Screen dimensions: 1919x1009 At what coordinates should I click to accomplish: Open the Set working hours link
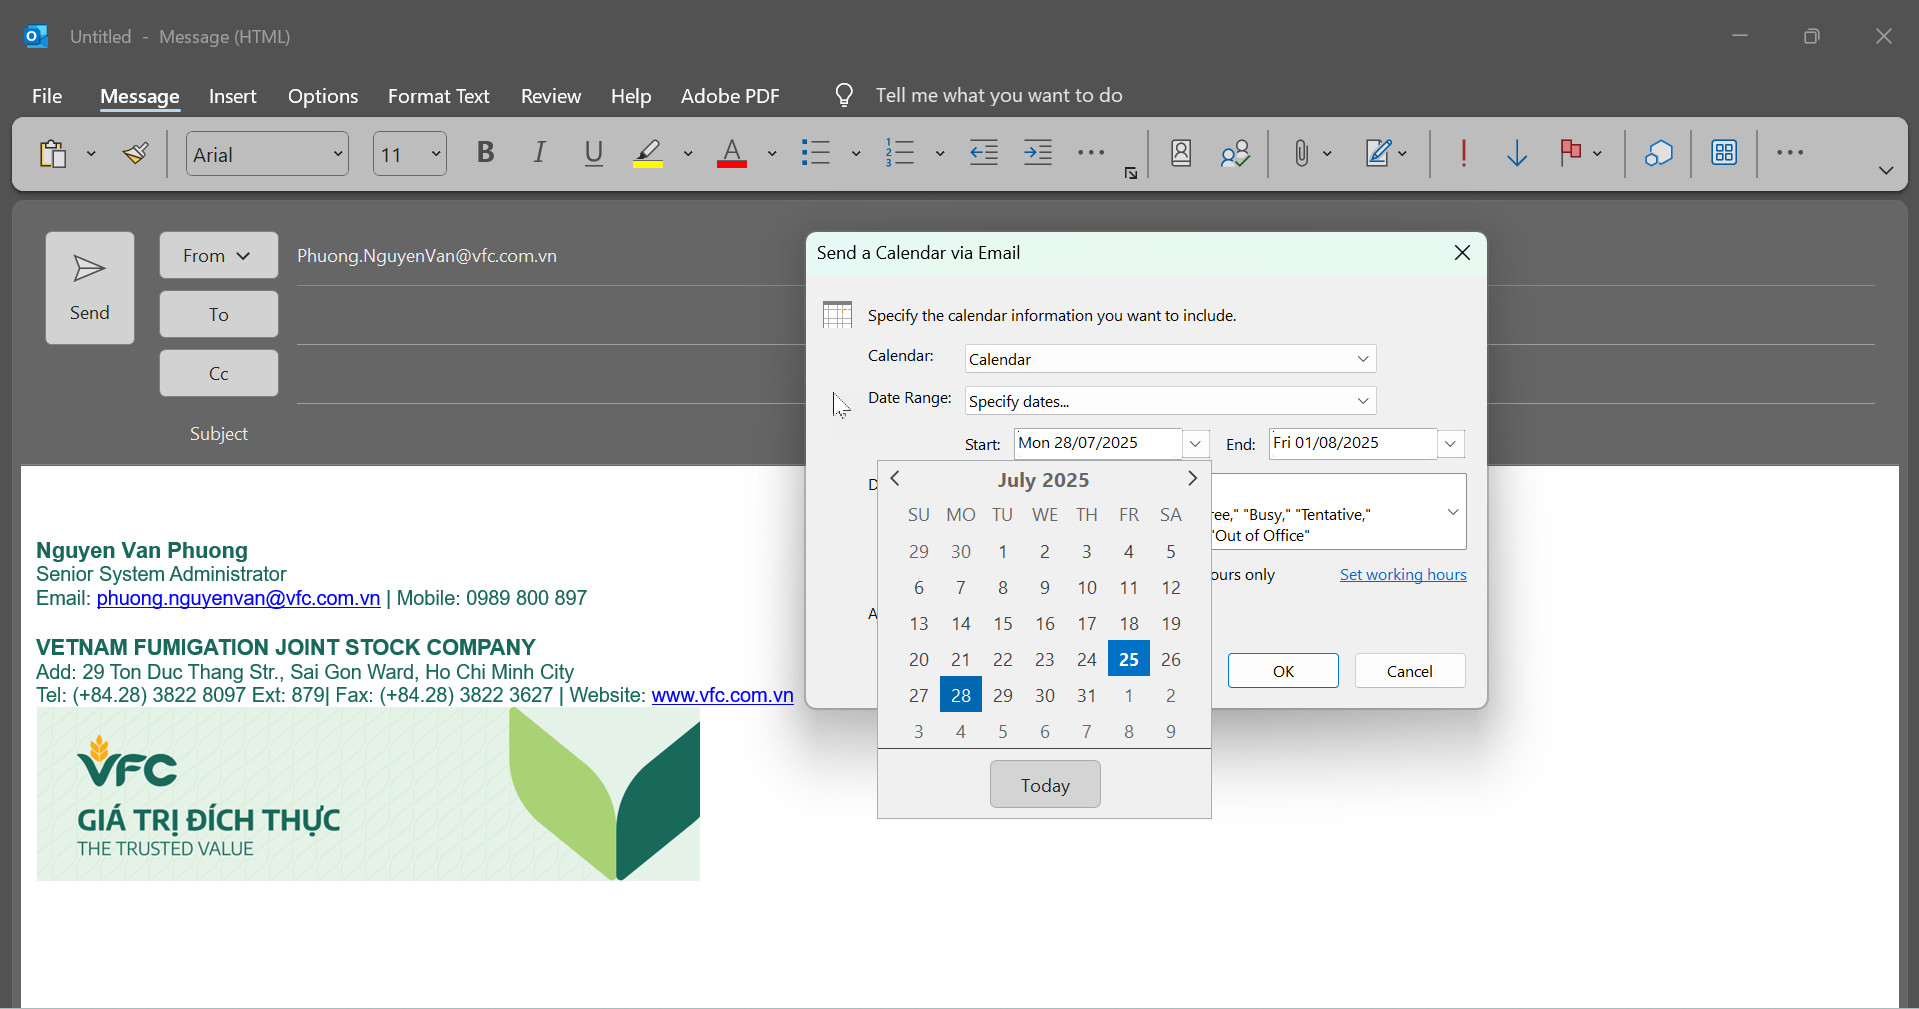pos(1402,575)
